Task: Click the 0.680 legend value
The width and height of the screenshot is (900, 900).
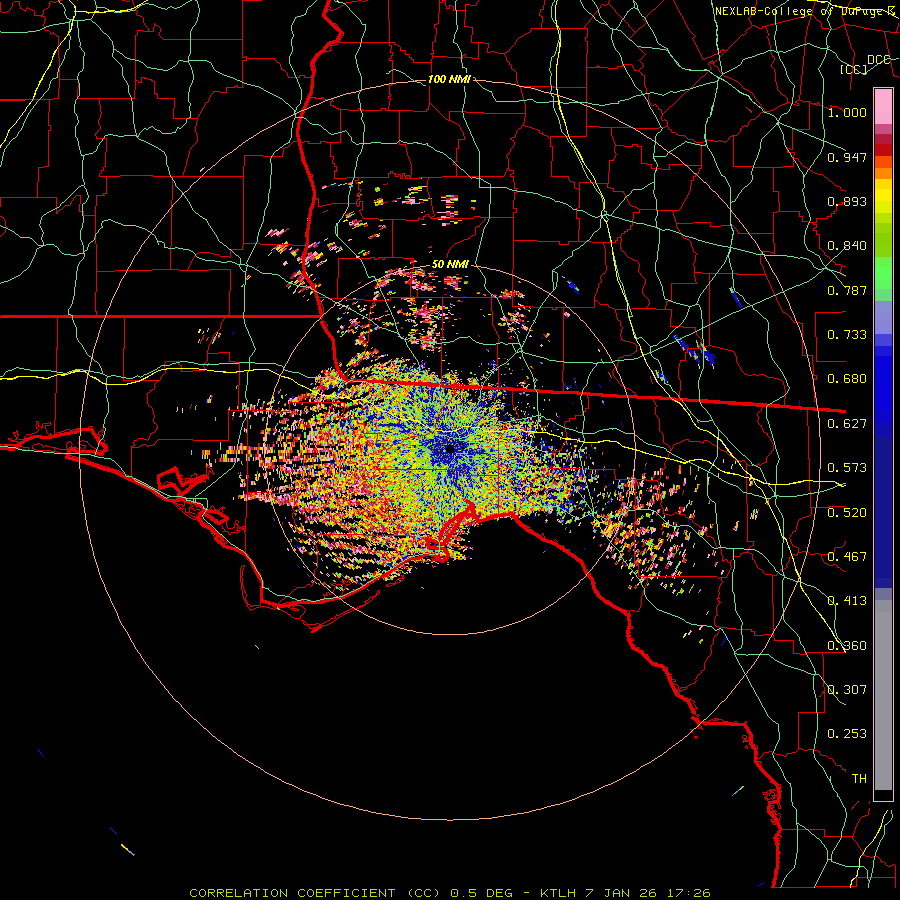Action: click(x=847, y=379)
